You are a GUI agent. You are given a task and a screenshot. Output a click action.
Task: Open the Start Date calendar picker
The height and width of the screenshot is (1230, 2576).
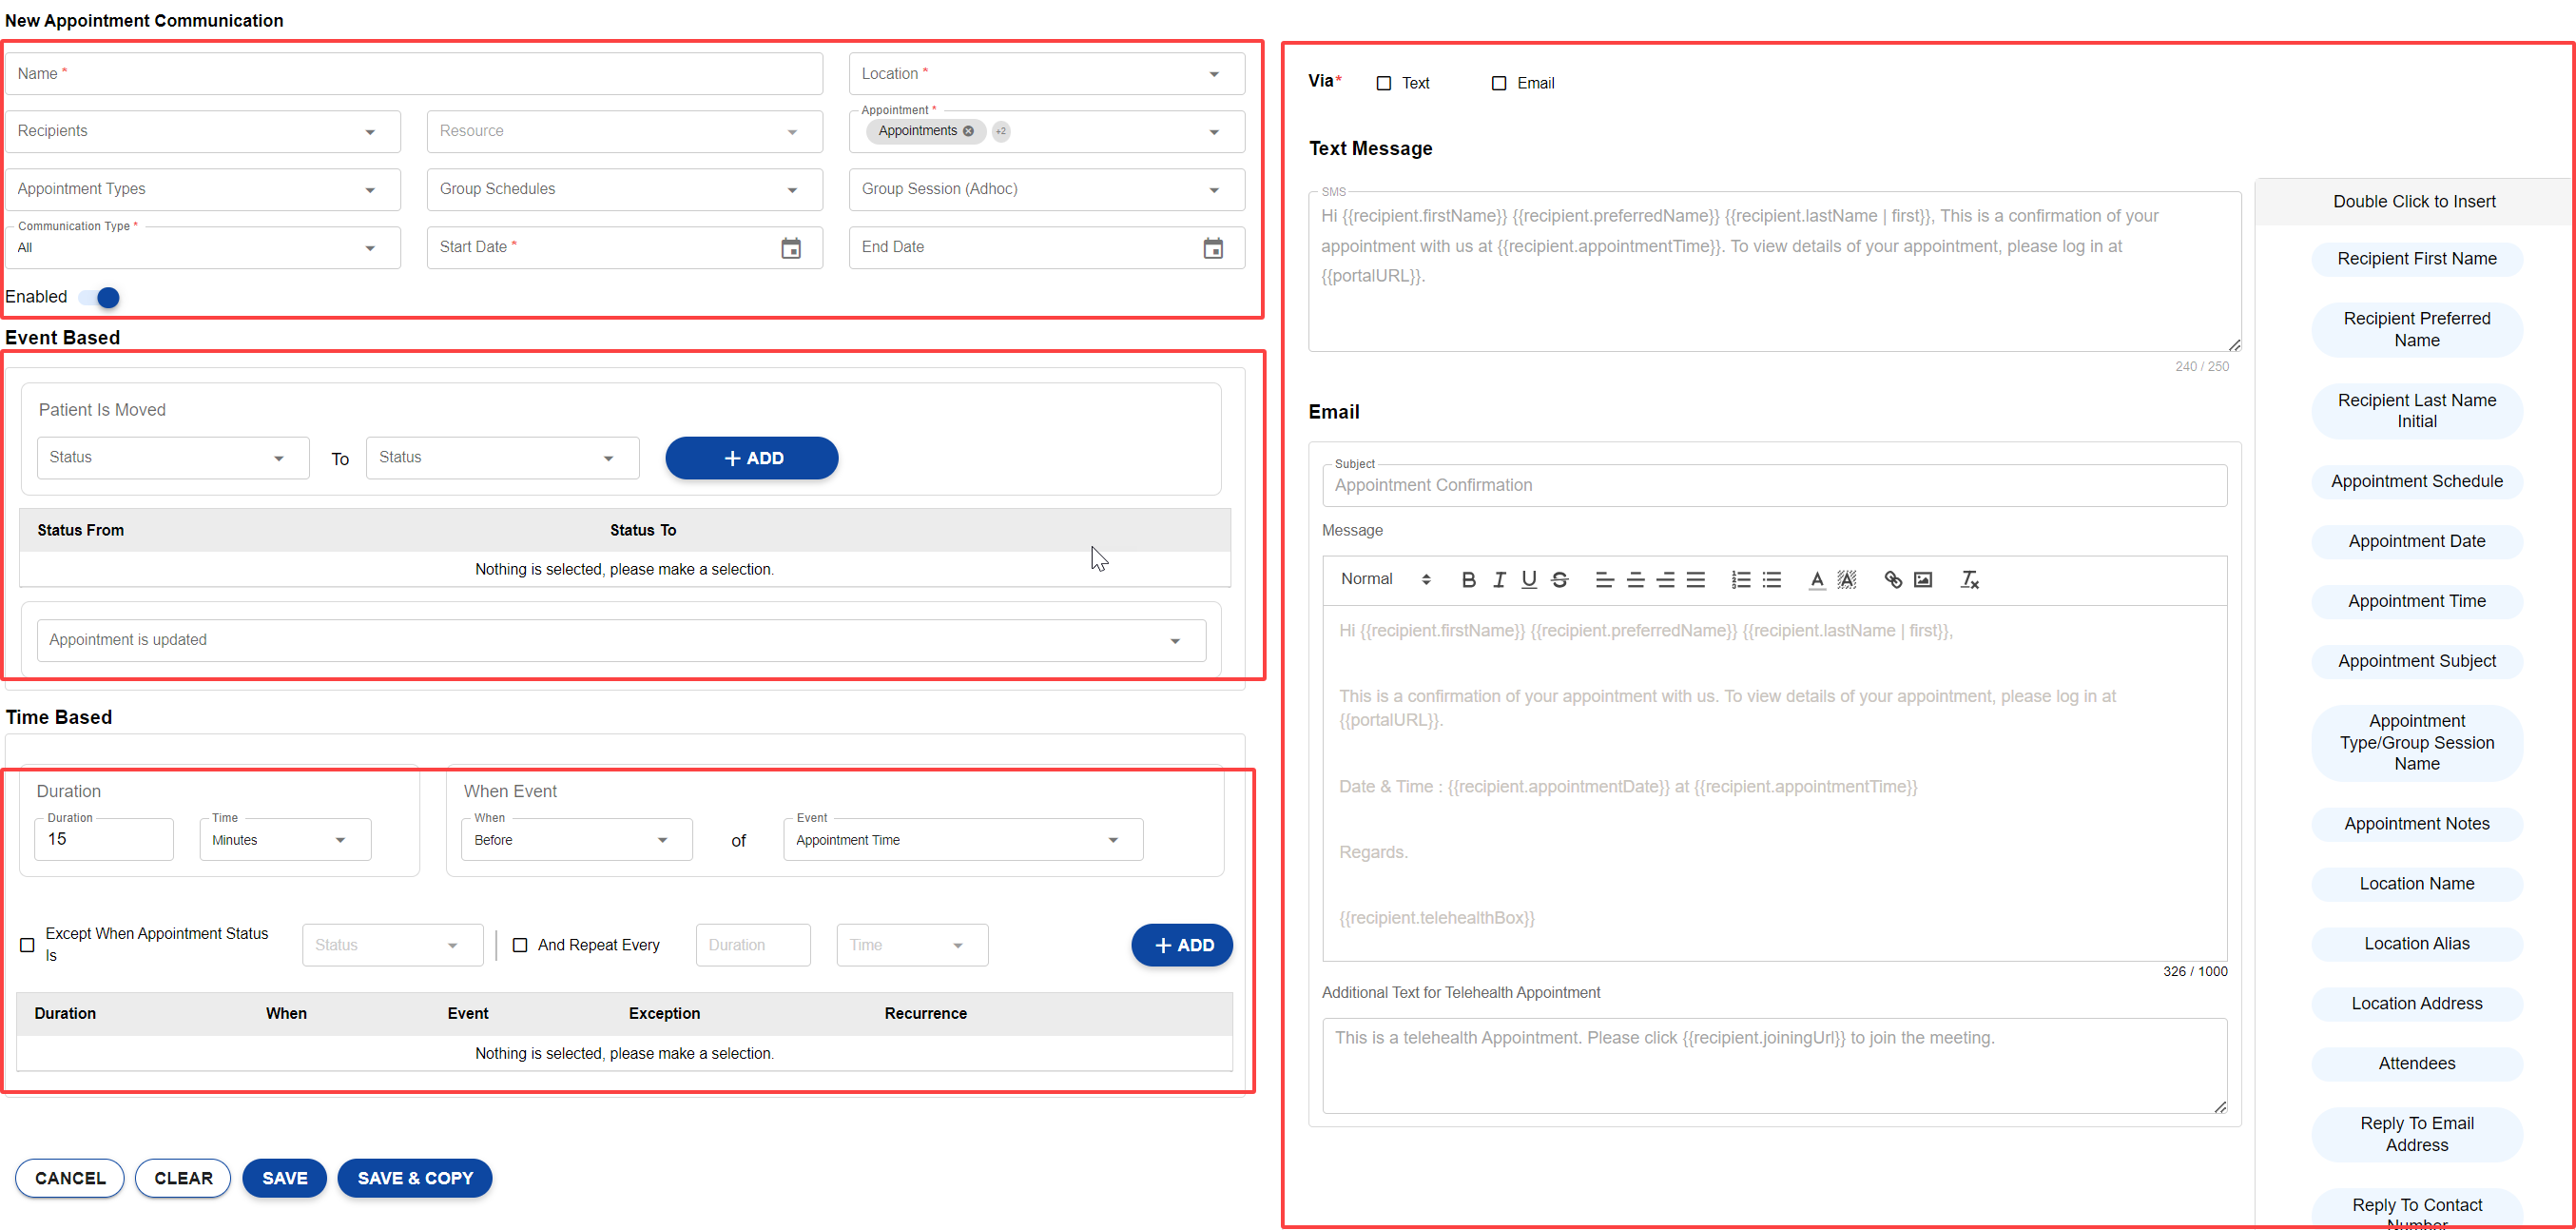(x=790, y=248)
